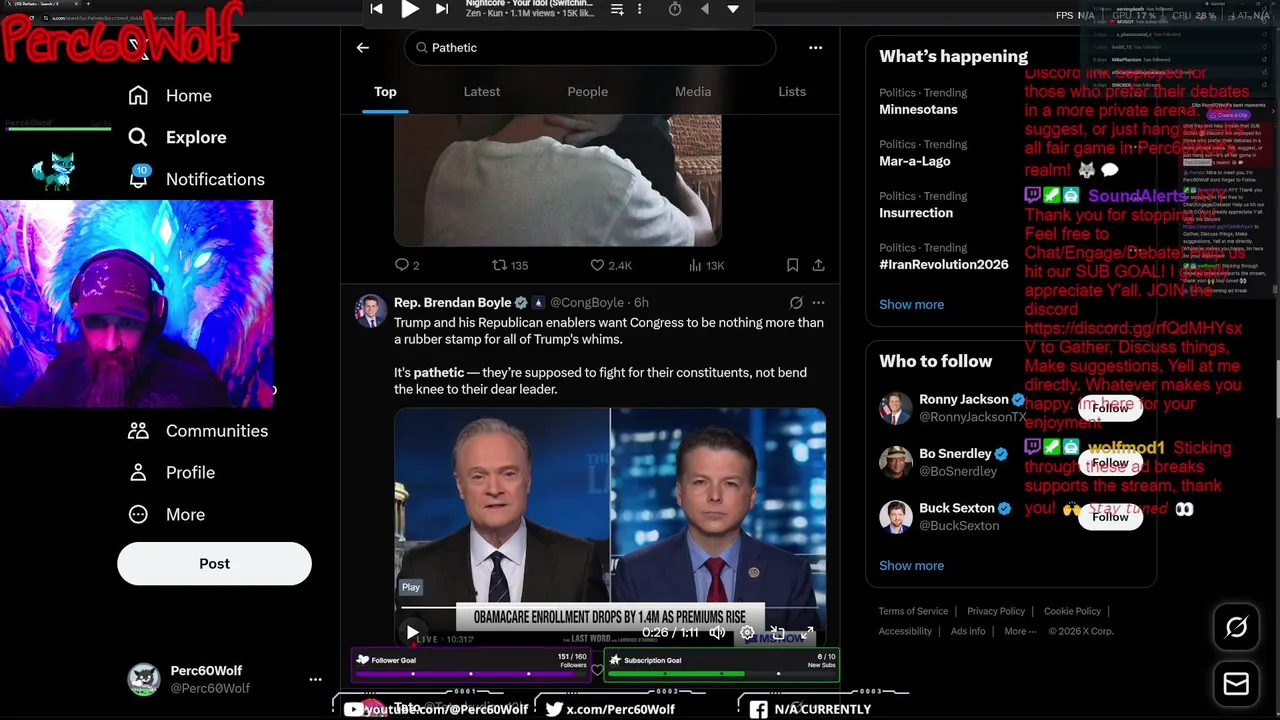
Task: Follow Bo Snerdley
Action: [1110, 463]
